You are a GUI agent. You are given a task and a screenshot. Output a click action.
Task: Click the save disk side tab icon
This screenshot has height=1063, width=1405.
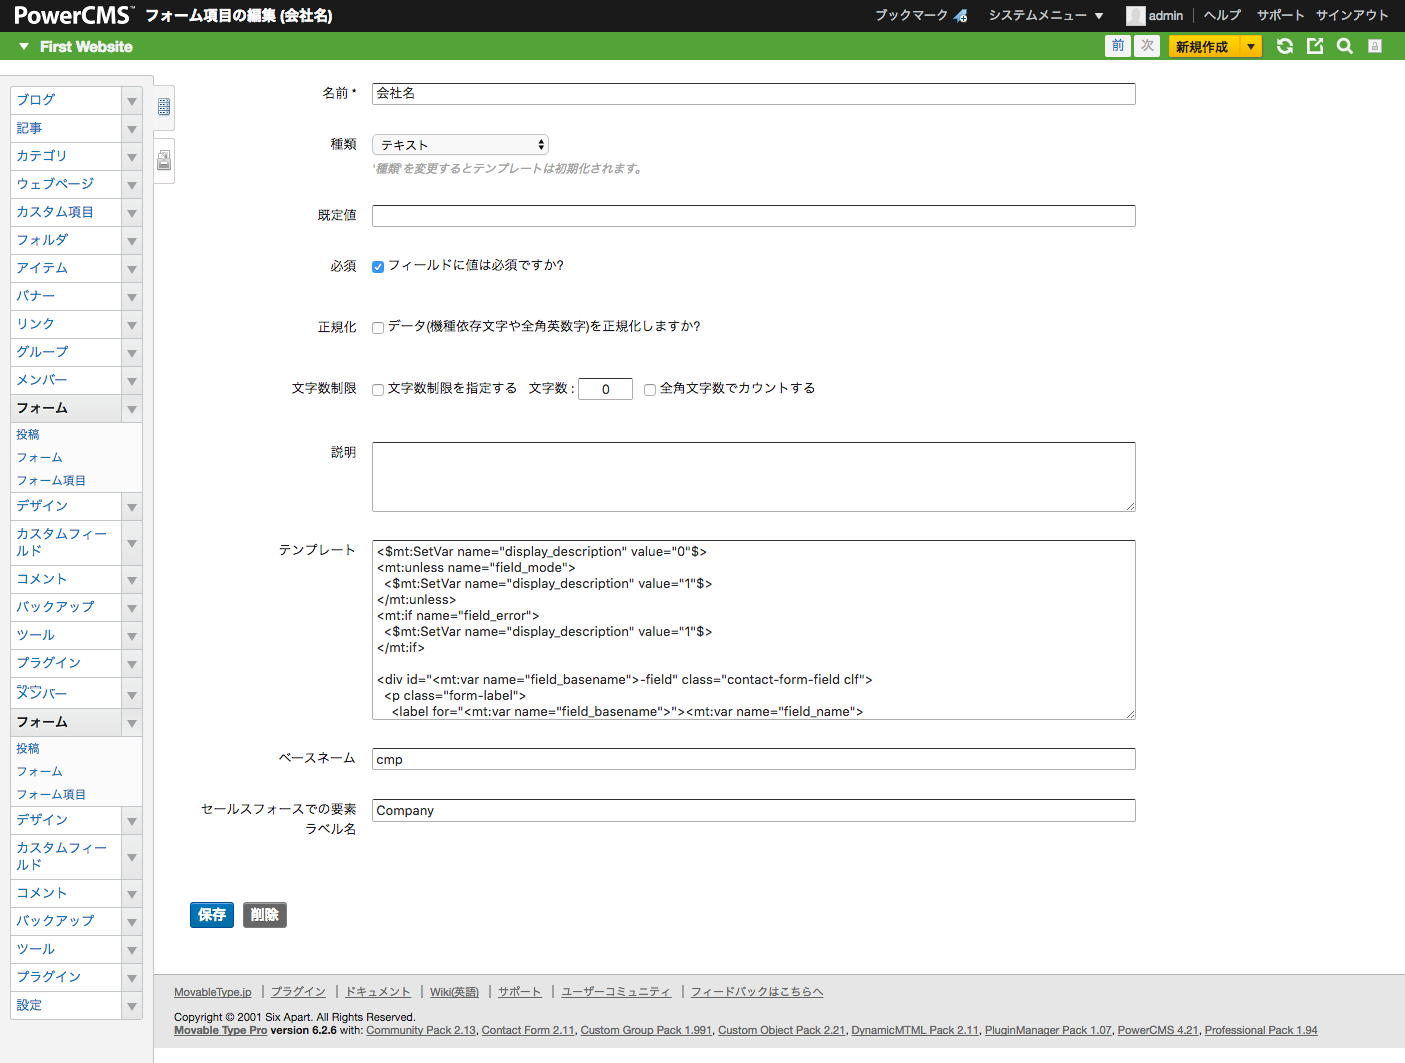click(x=164, y=160)
